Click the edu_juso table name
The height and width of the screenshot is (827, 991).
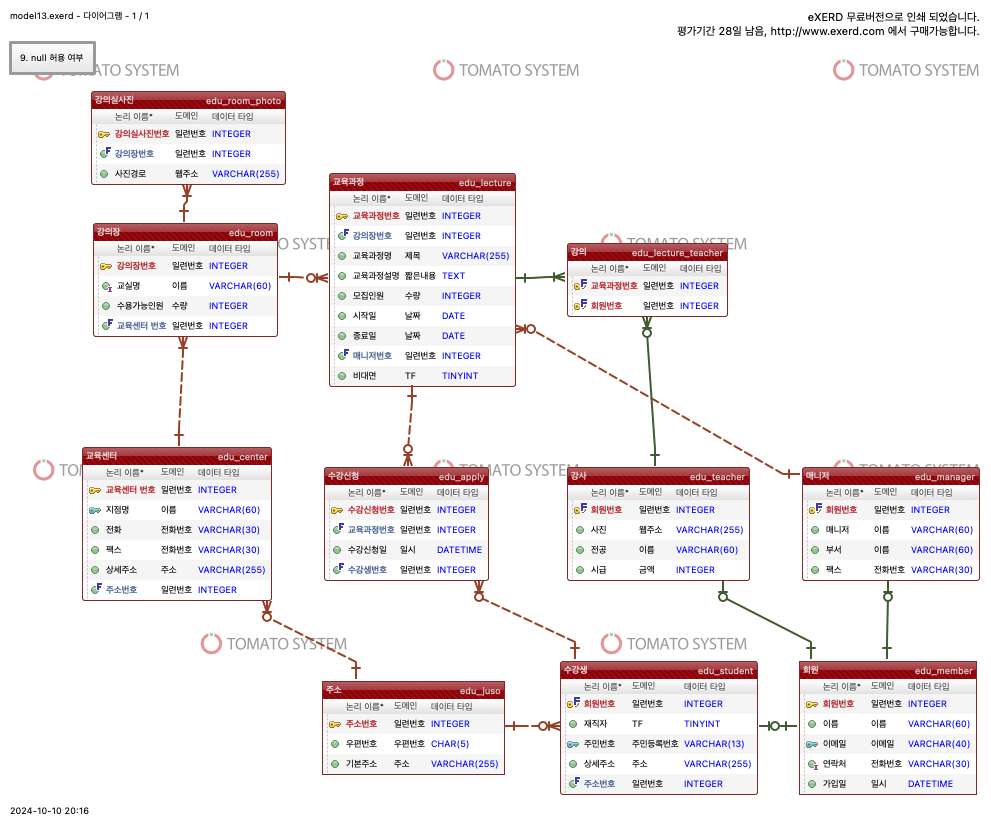click(x=480, y=691)
